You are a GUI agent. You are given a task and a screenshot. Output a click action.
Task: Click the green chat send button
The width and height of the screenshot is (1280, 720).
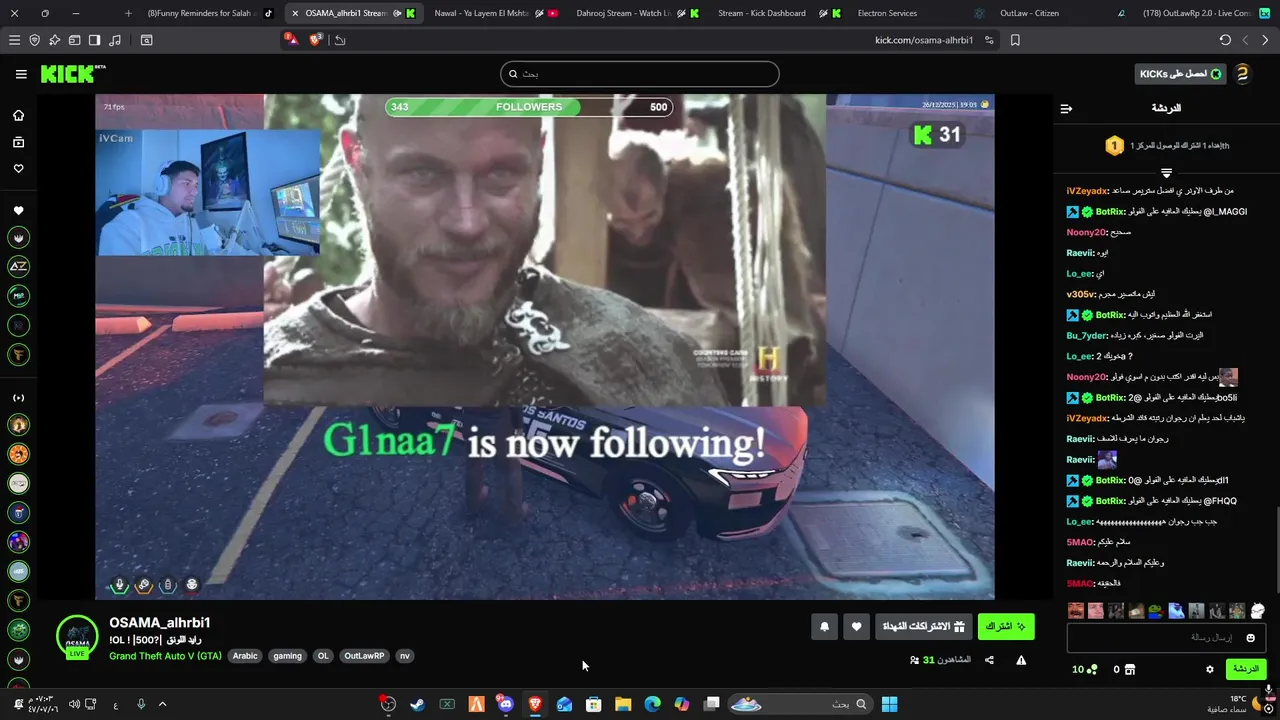point(1245,669)
